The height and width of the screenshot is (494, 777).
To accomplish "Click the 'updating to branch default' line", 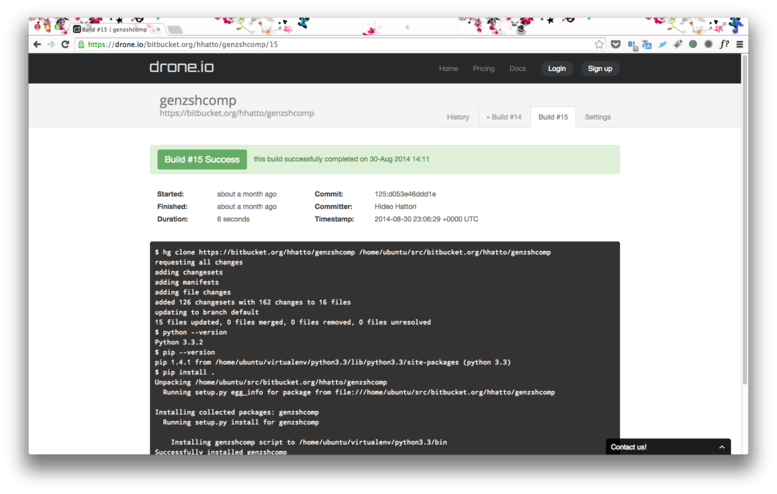I will point(207,312).
